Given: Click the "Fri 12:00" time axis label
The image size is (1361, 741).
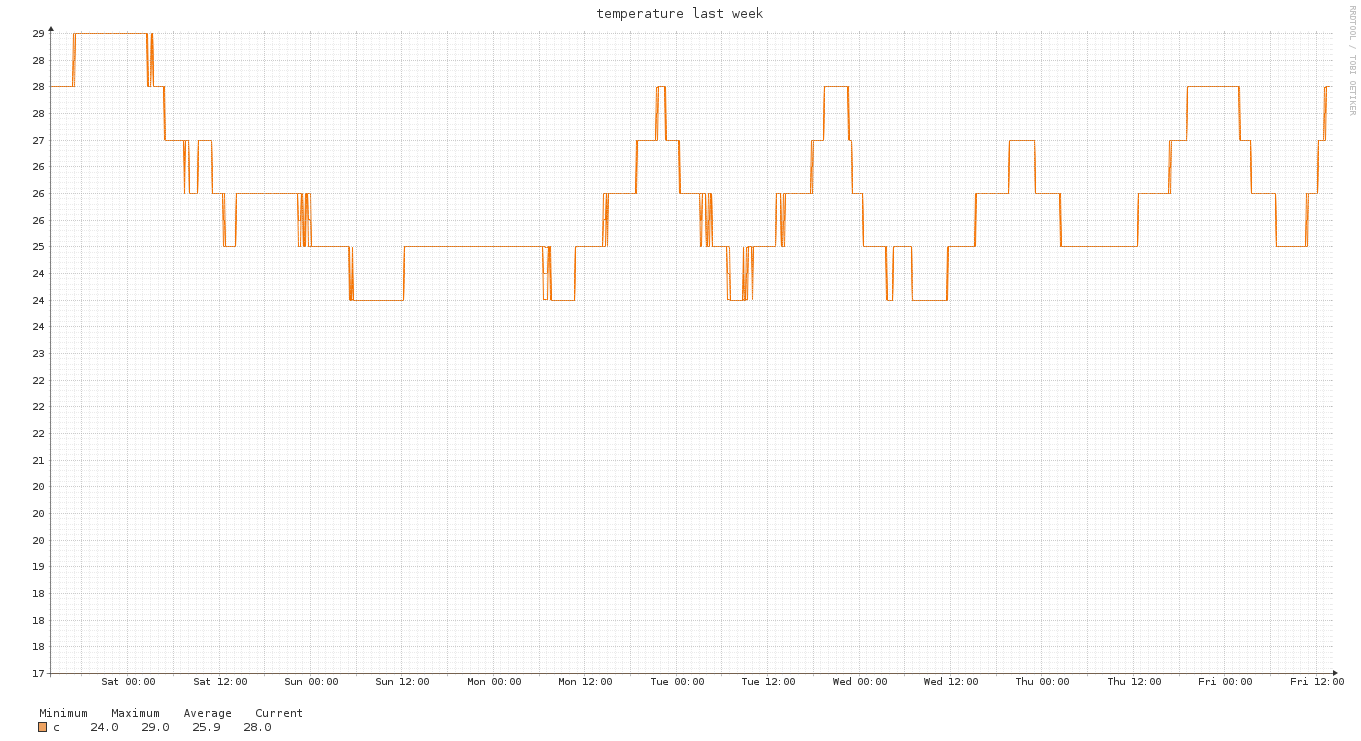Looking at the screenshot, I should coord(1317,682).
